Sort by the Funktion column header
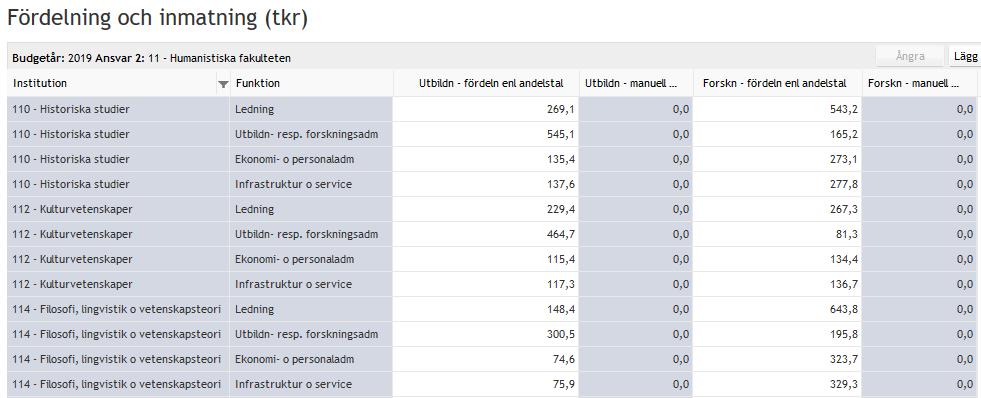The image size is (981, 398). 257,83
